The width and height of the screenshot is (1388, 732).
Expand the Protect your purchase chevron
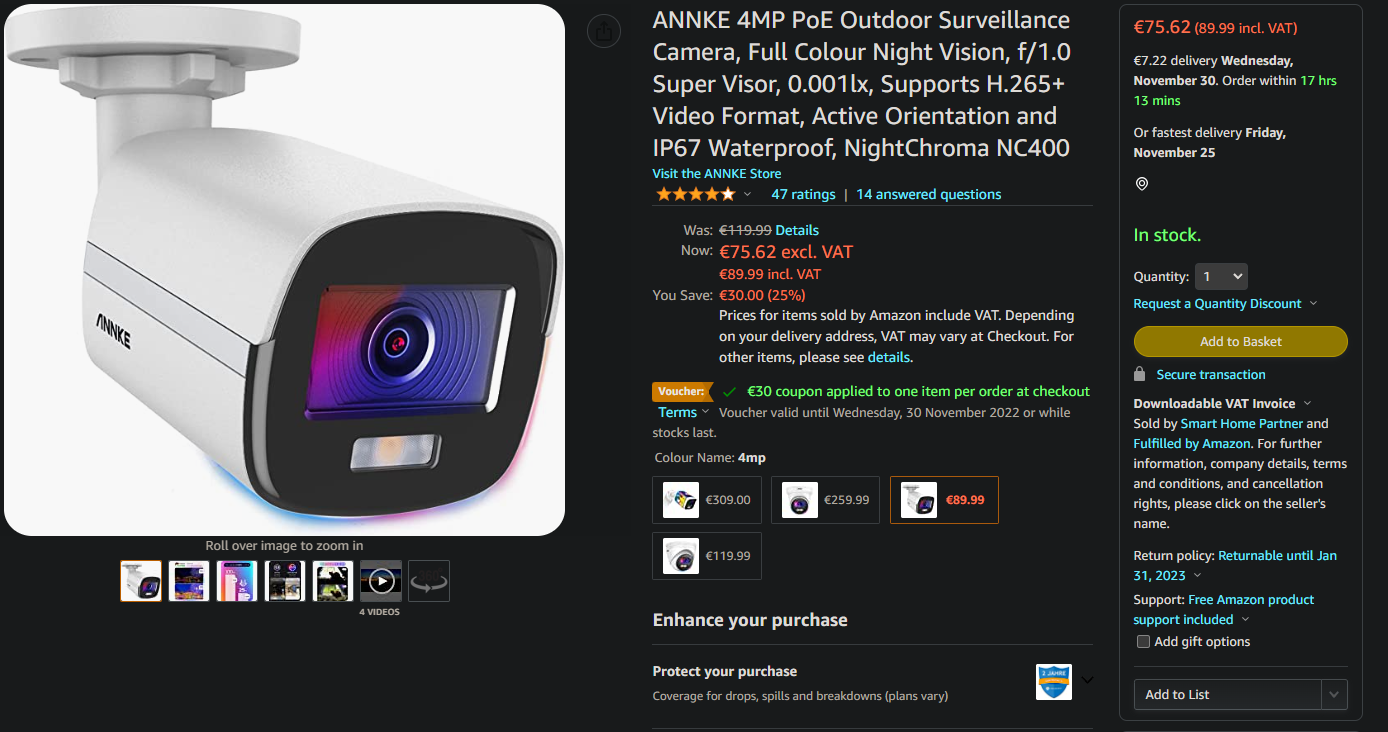point(1087,681)
